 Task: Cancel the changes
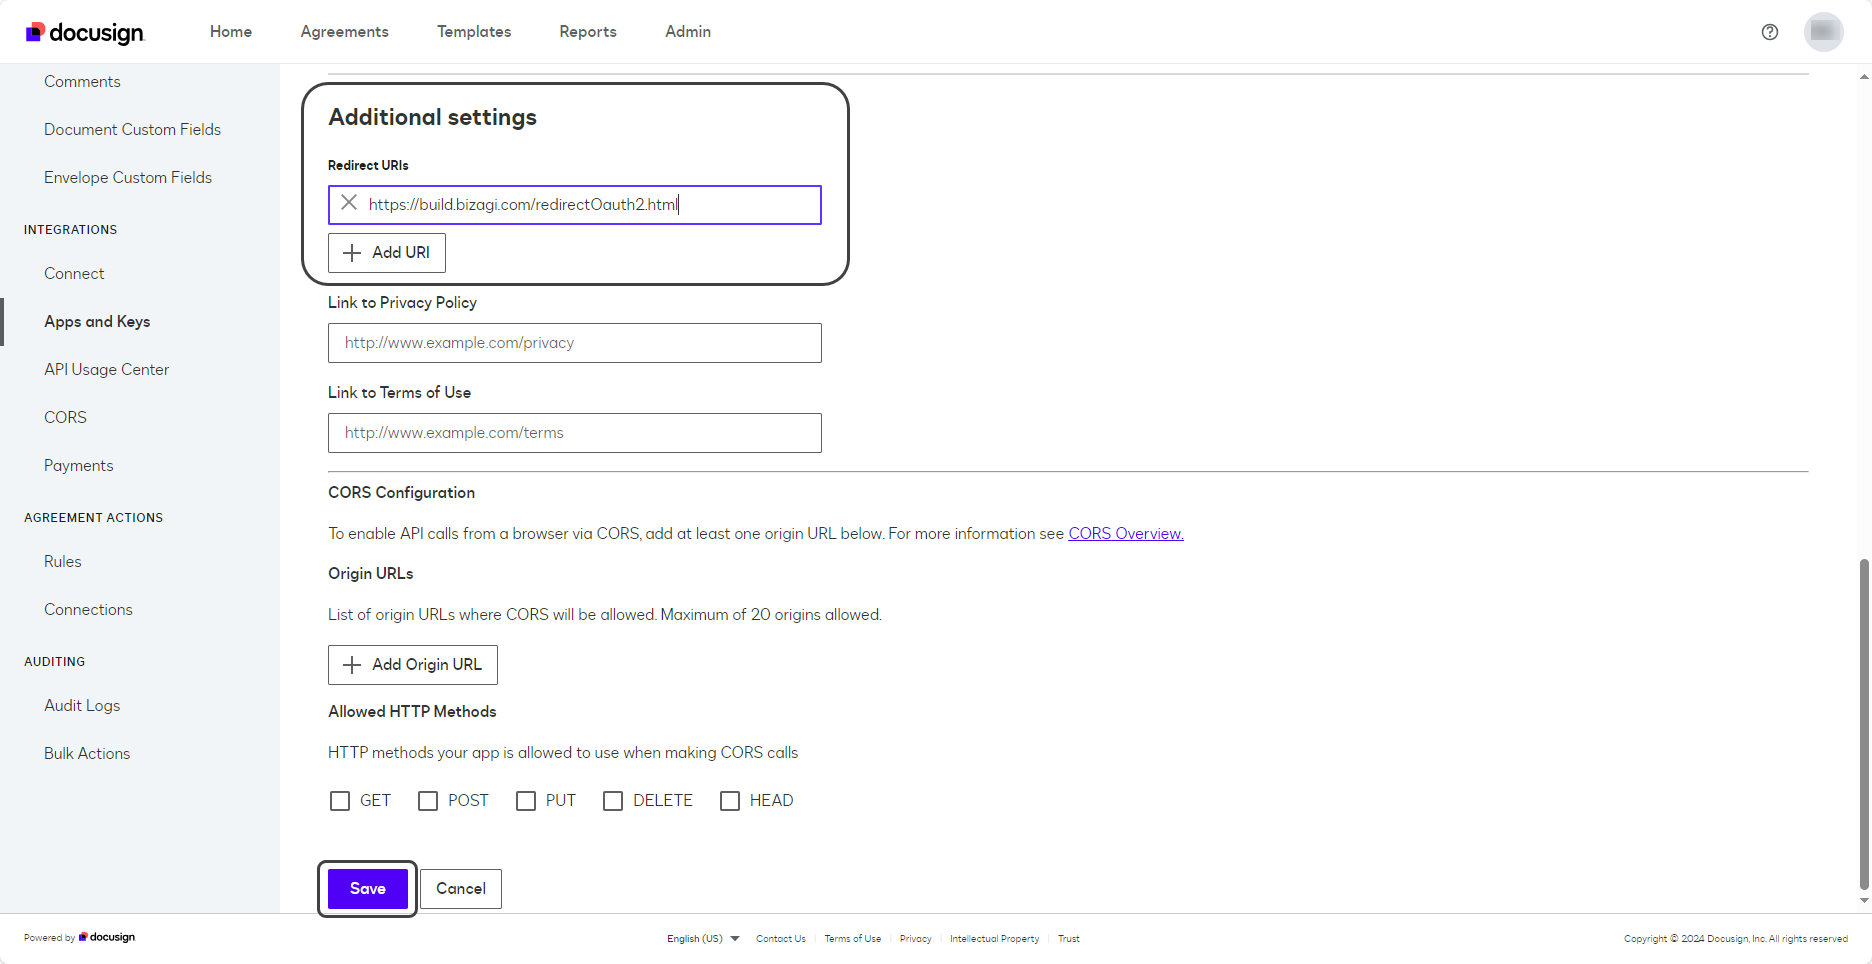coord(461,889)
